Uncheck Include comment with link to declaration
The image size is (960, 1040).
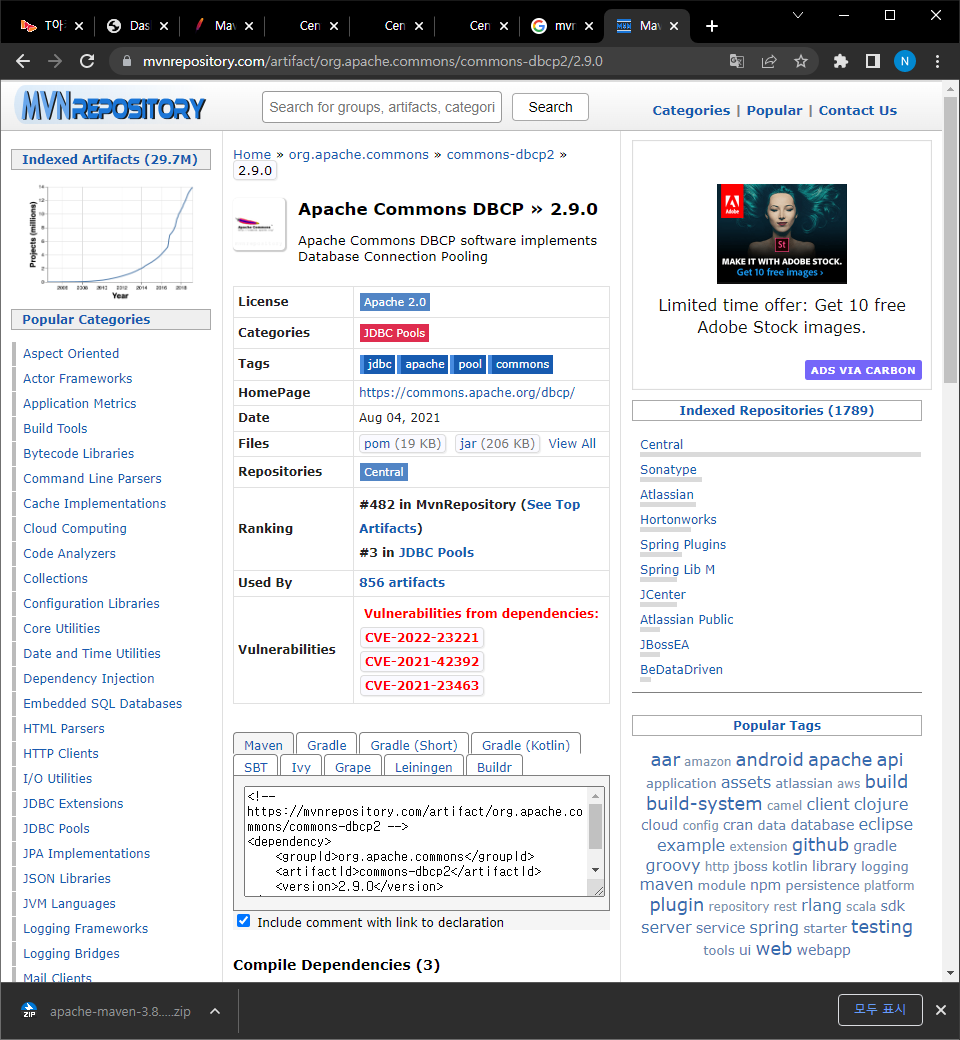pyautogui.click(x=243, y=921)
